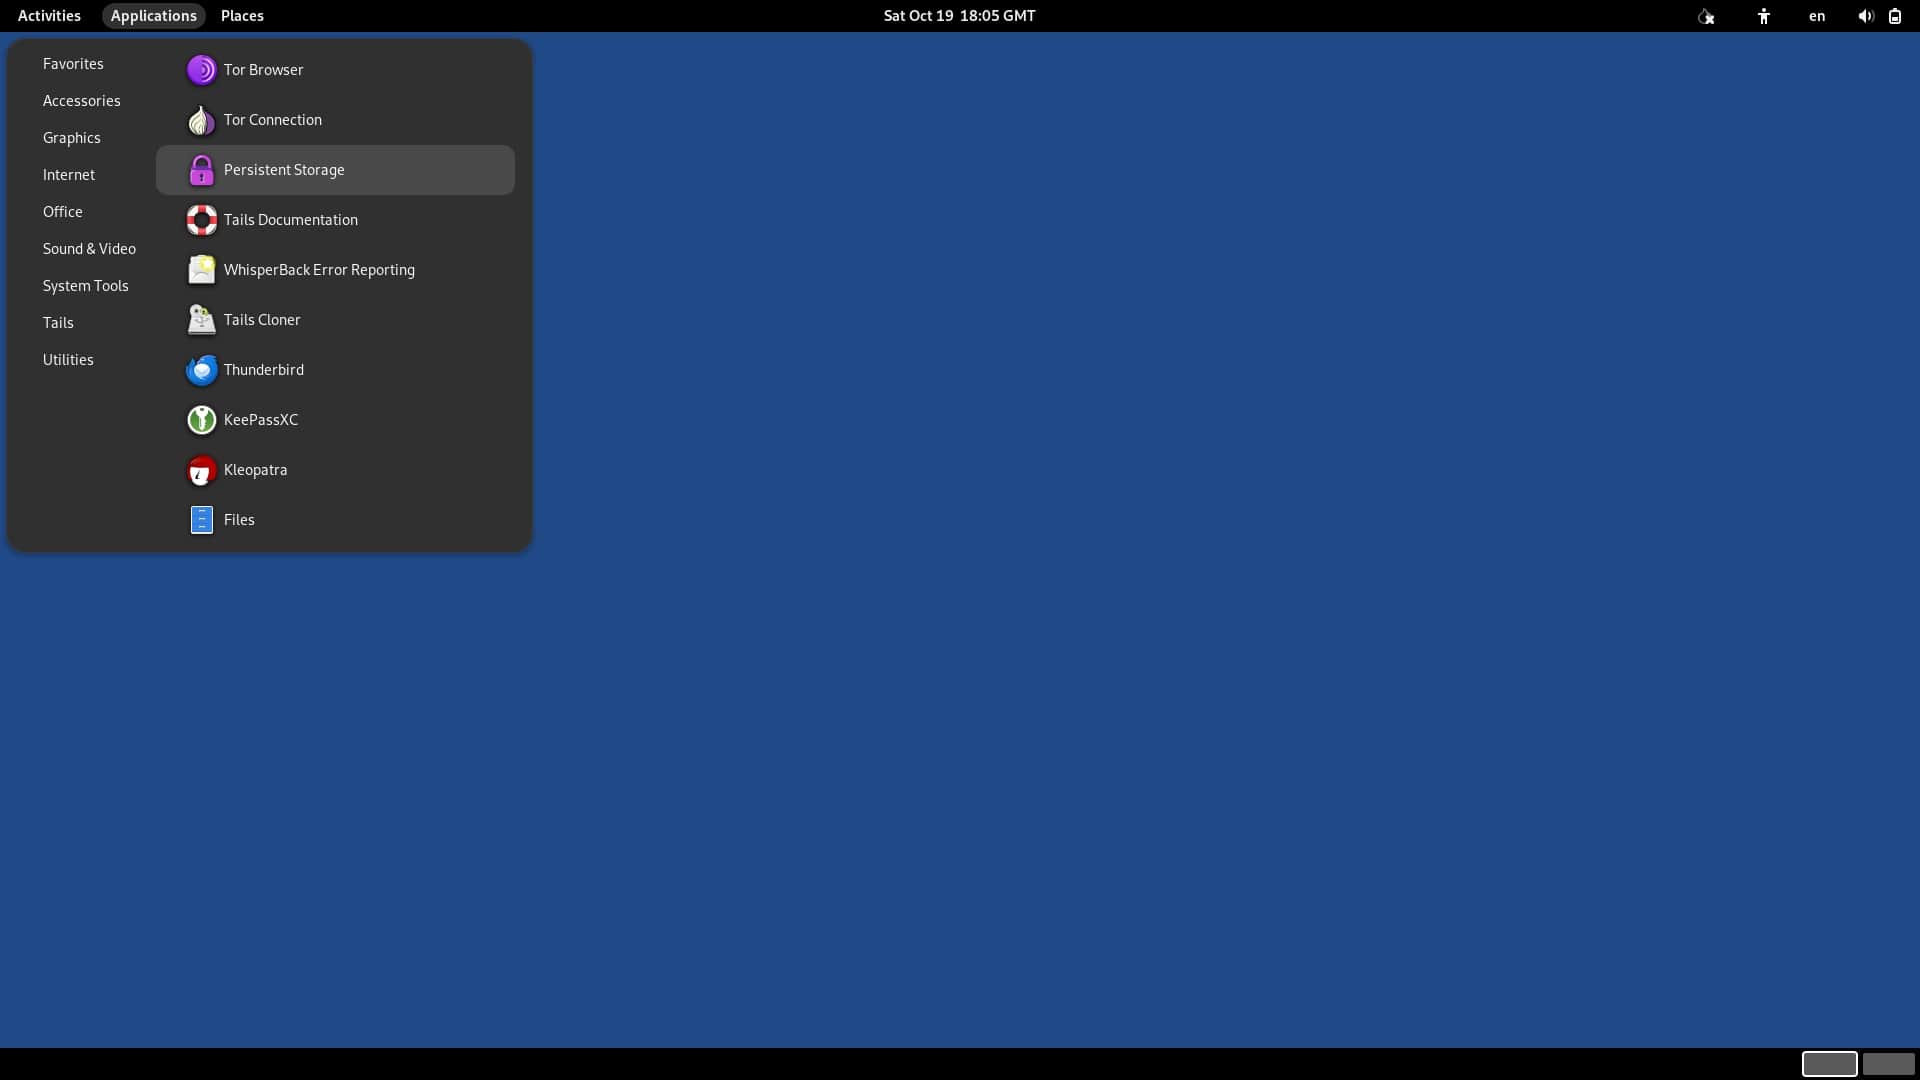1920x1080 pixels.
Task: Toggle system sound via volume icon
Action: [1865, 15]
